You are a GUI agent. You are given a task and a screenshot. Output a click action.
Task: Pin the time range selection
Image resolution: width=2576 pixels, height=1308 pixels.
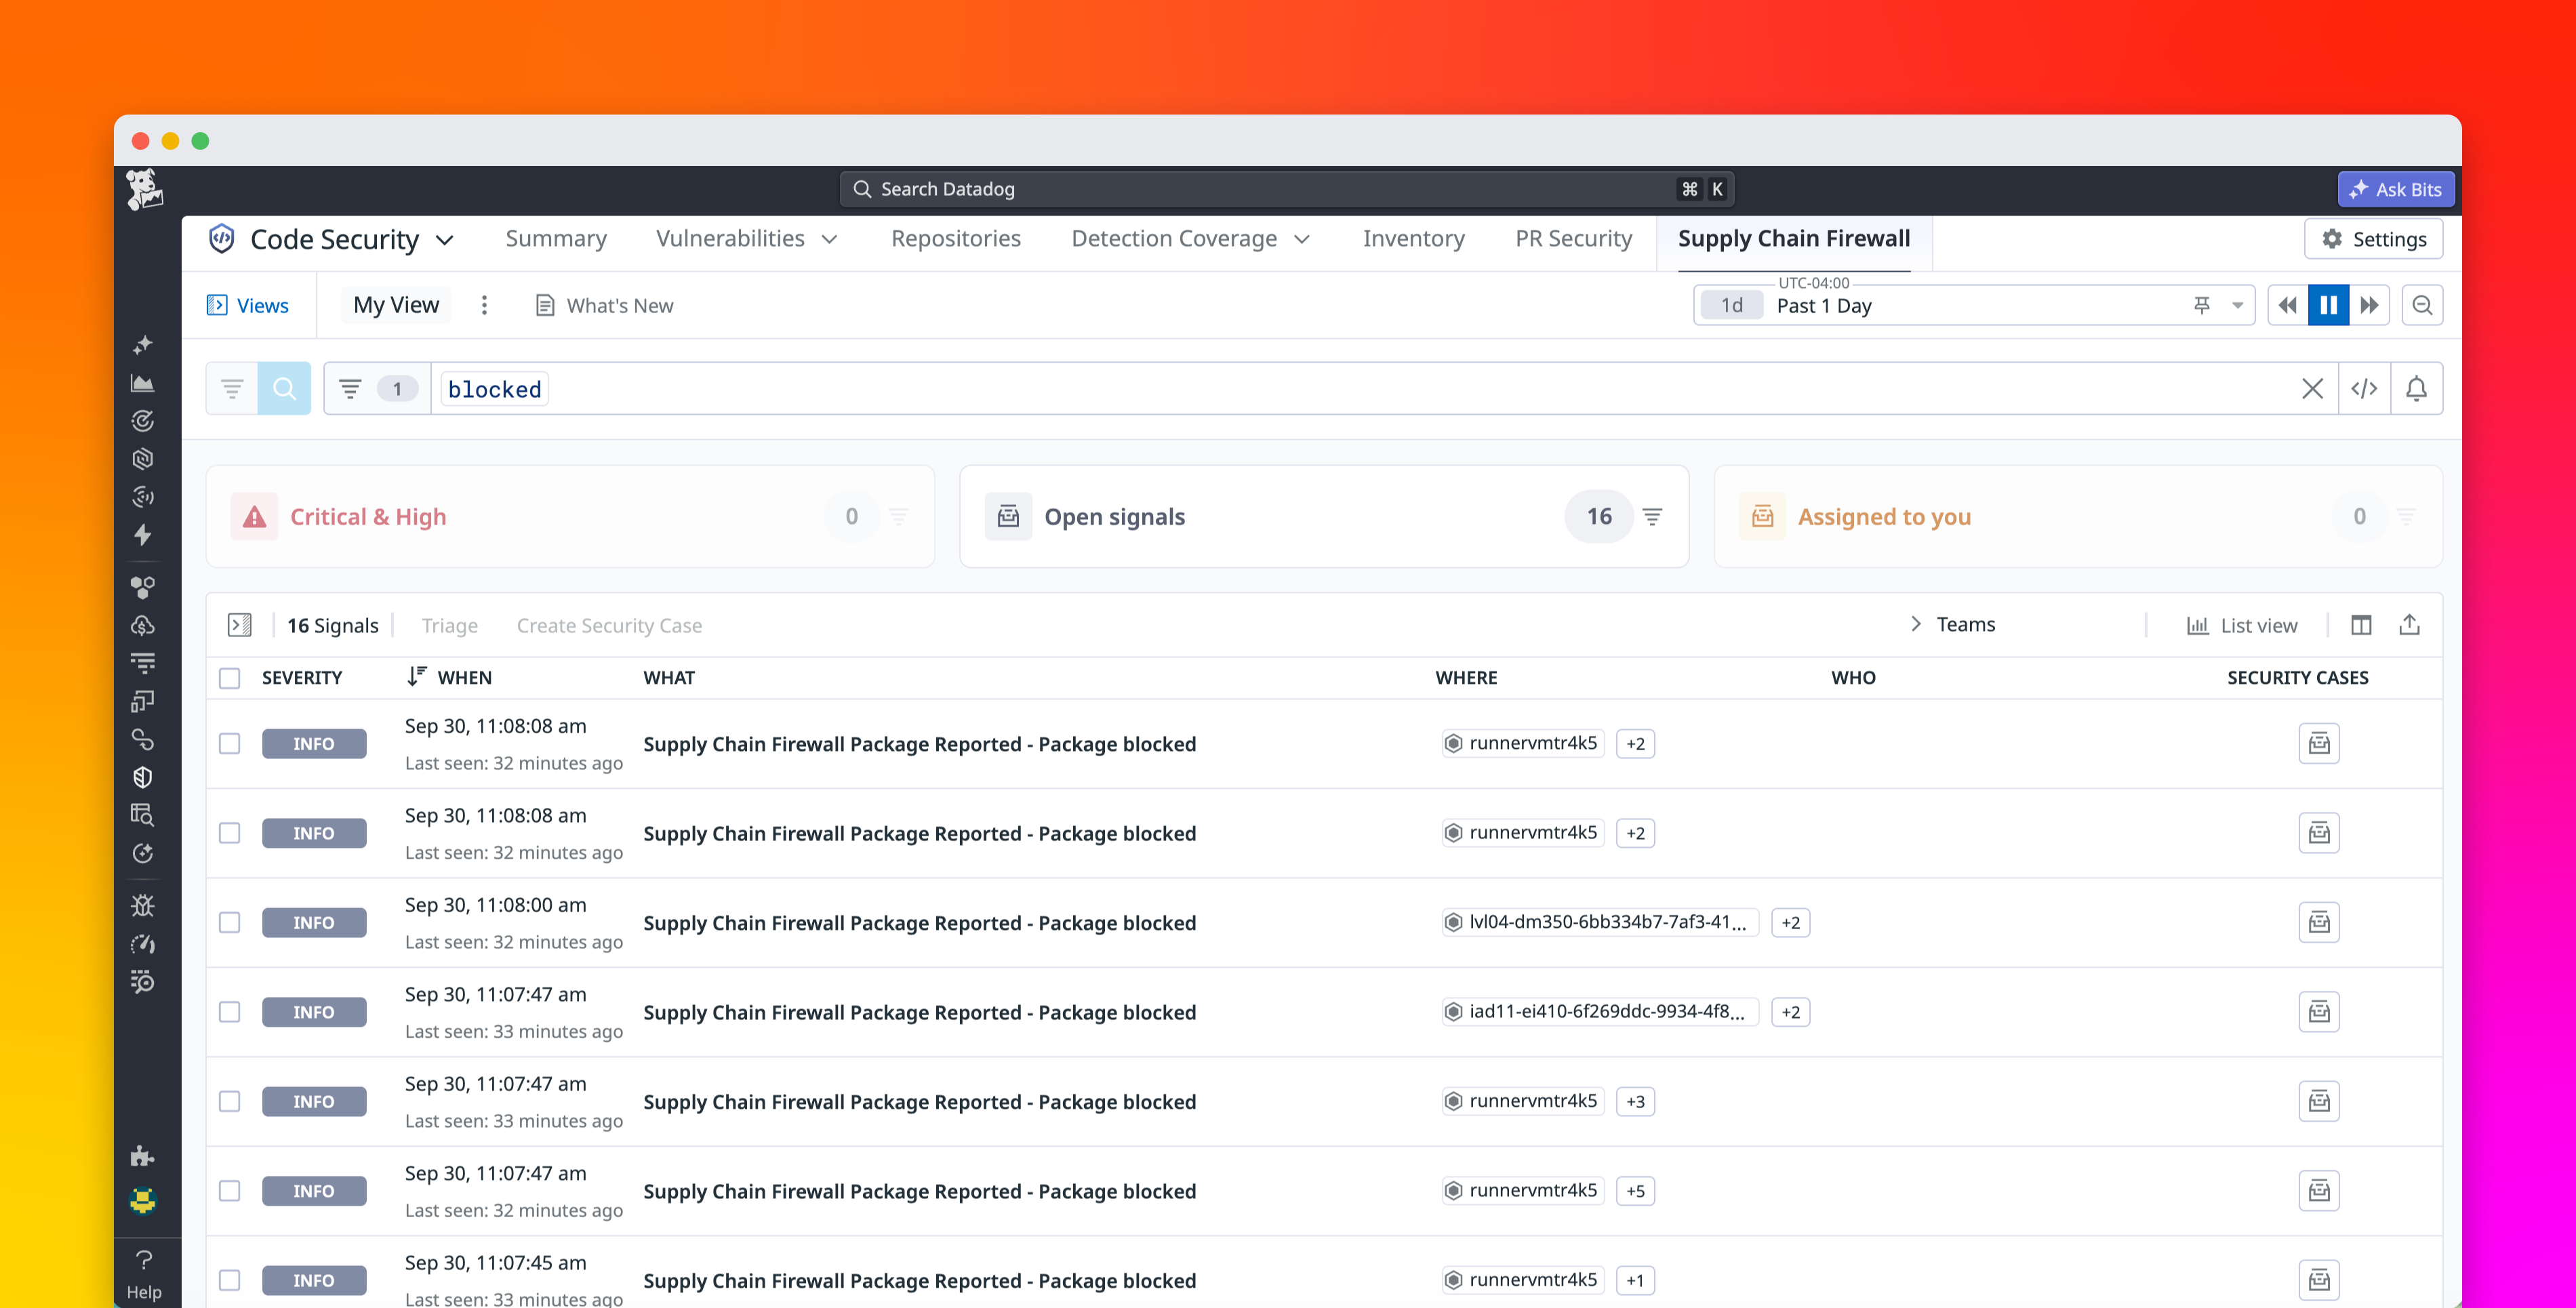[2201, 305]
